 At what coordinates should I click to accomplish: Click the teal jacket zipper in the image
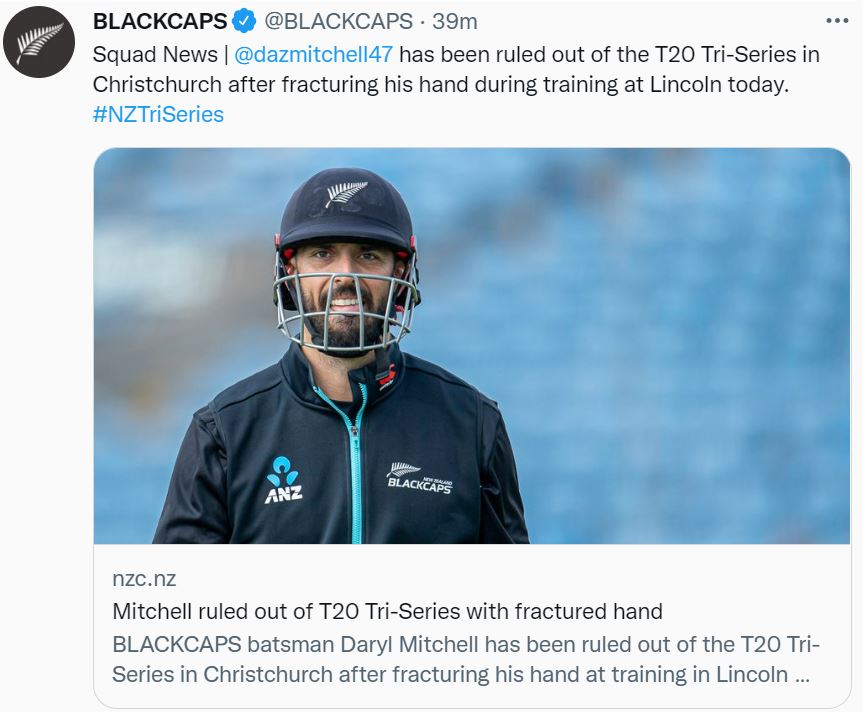pyautogui.click(x=352, y=462)
